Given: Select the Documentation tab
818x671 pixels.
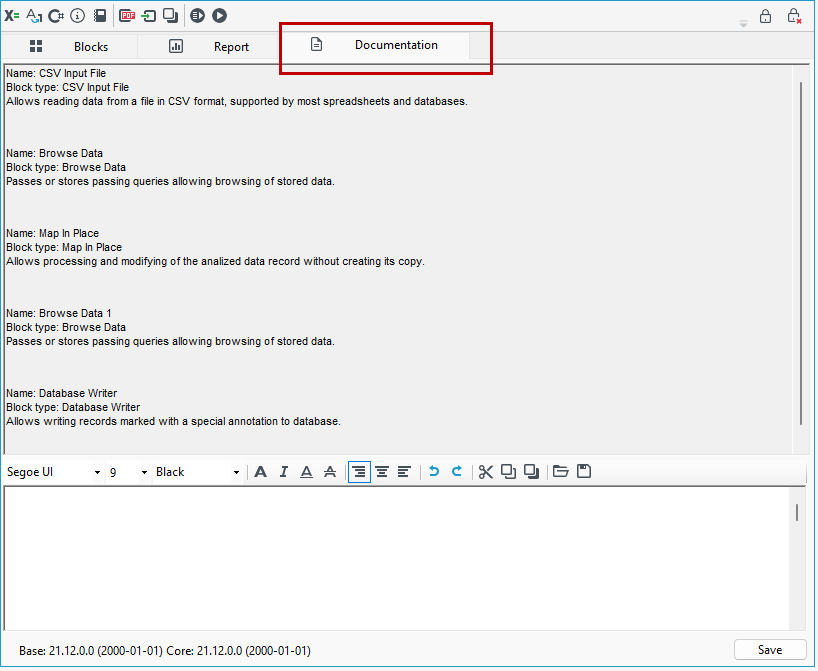Looking at the screenshot, I should [x=375, y=45].
